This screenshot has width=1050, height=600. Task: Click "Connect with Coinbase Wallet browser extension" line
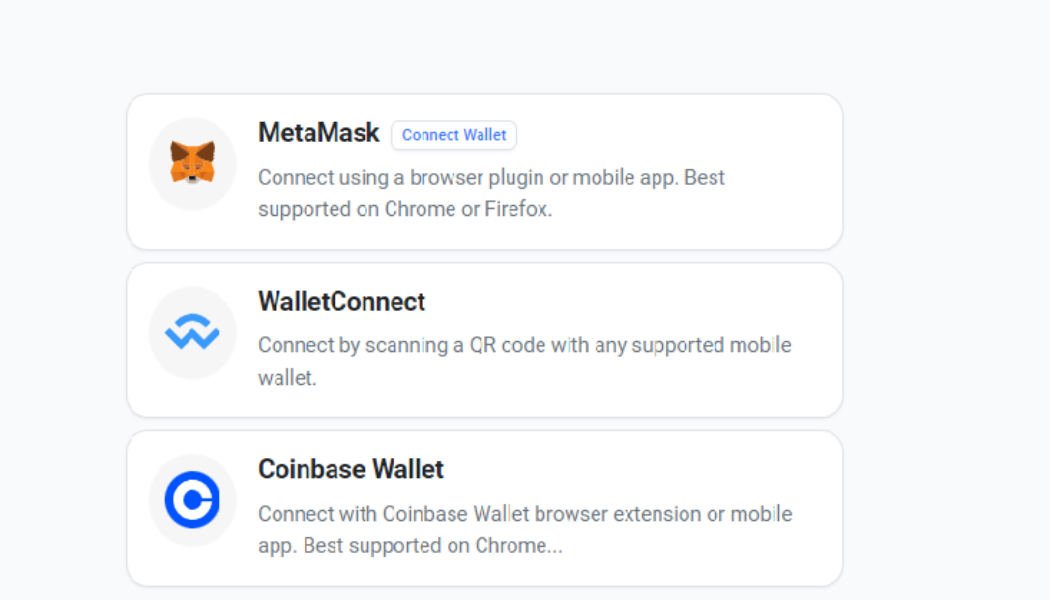(x=524, y=514)
